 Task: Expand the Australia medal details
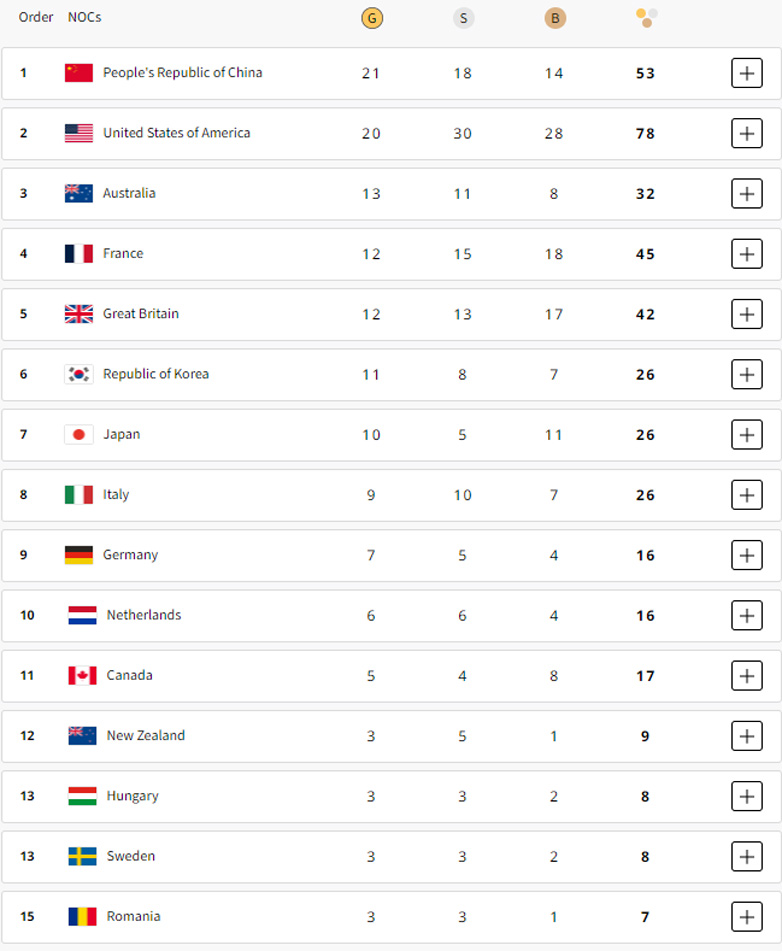[746, 193]
